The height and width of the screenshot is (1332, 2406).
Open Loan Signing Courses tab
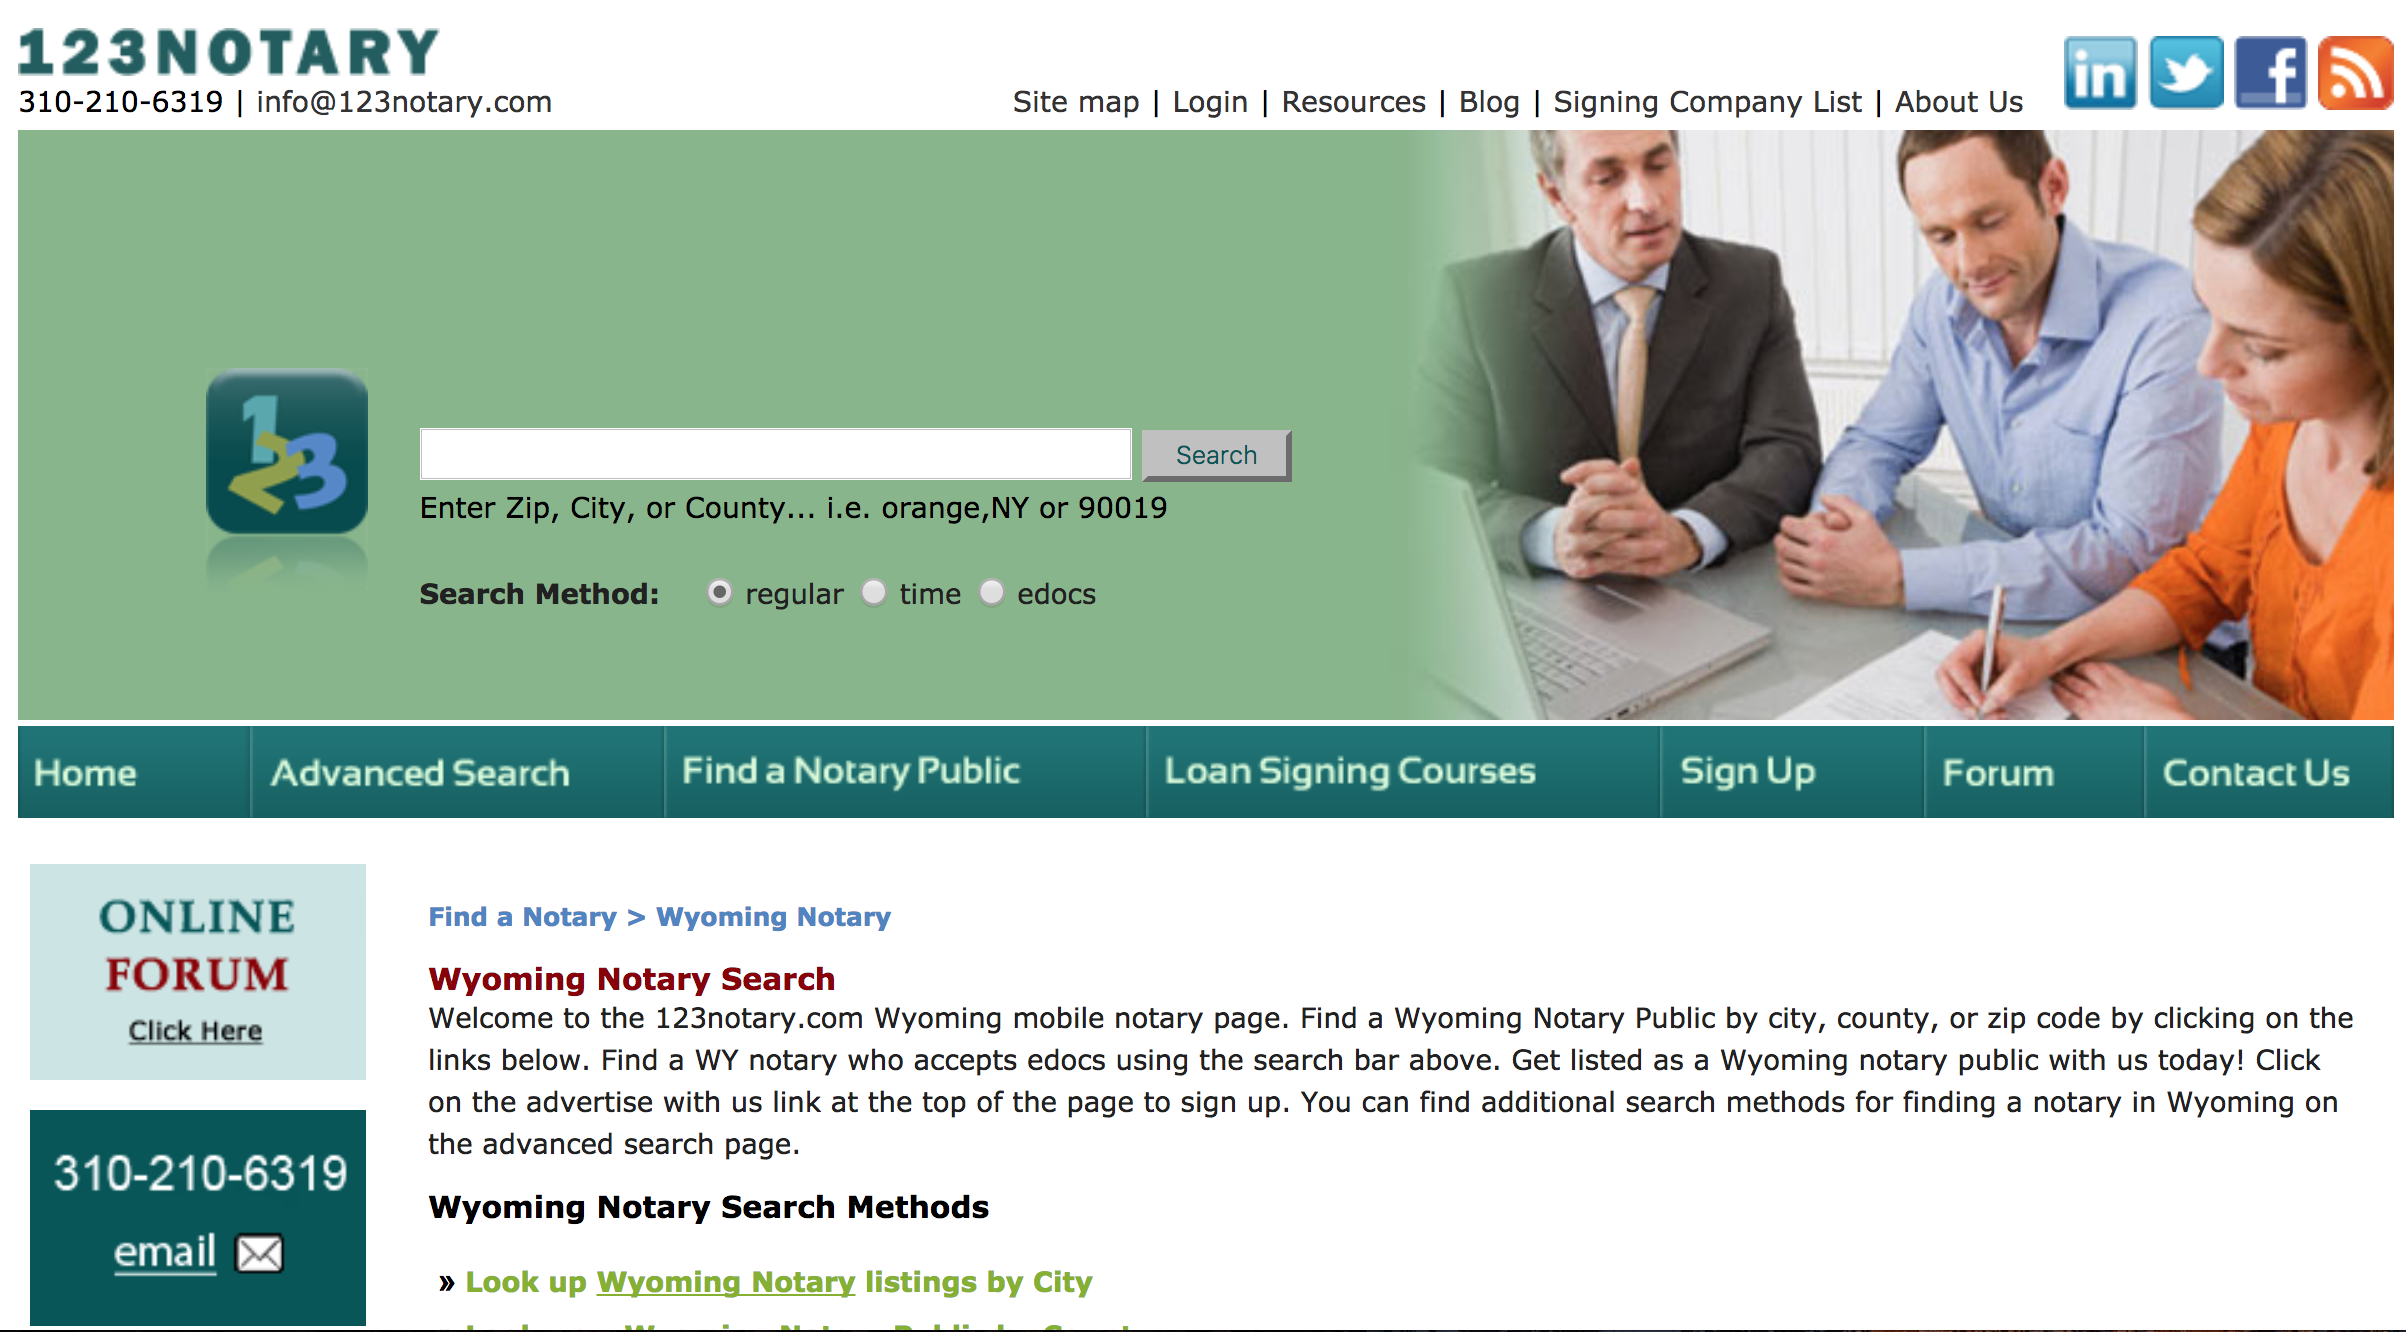[x=1403, y=772]
